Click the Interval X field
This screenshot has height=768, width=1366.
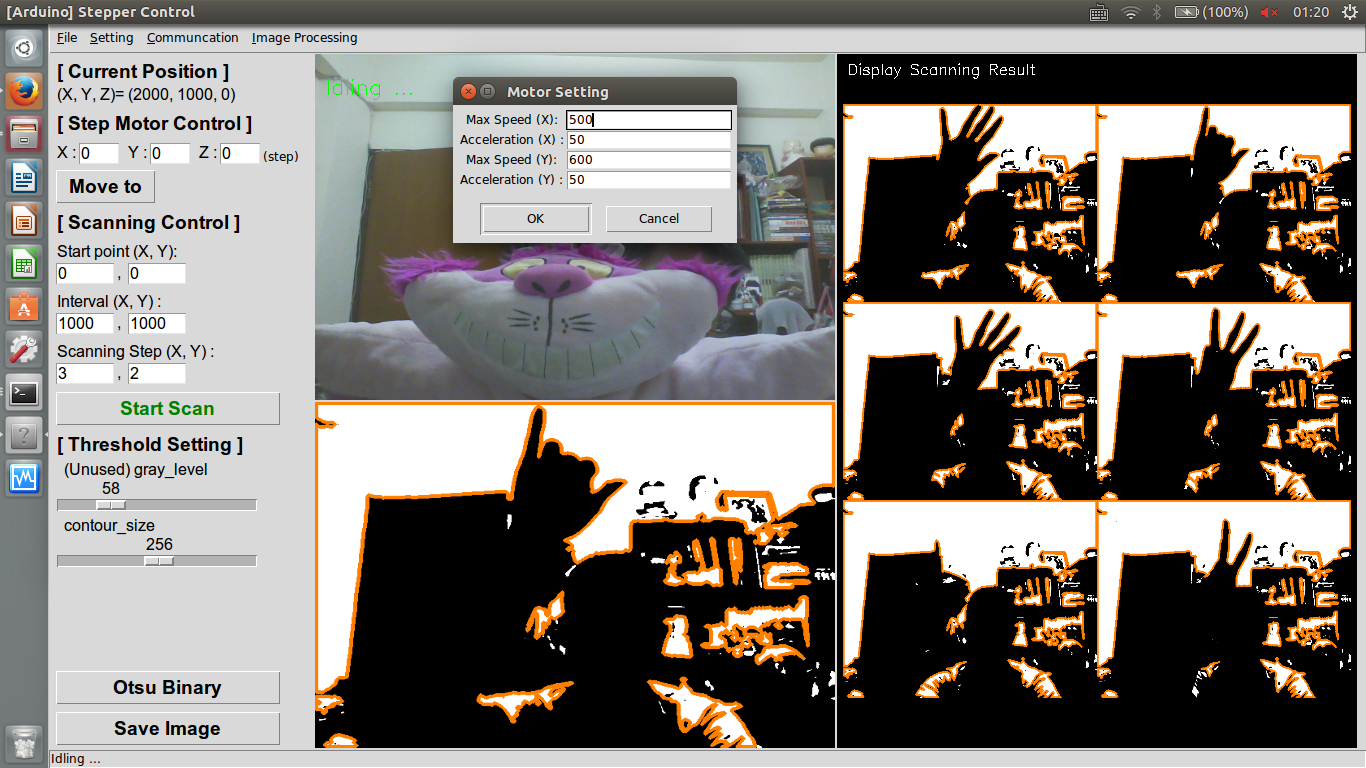click(85, 323)
